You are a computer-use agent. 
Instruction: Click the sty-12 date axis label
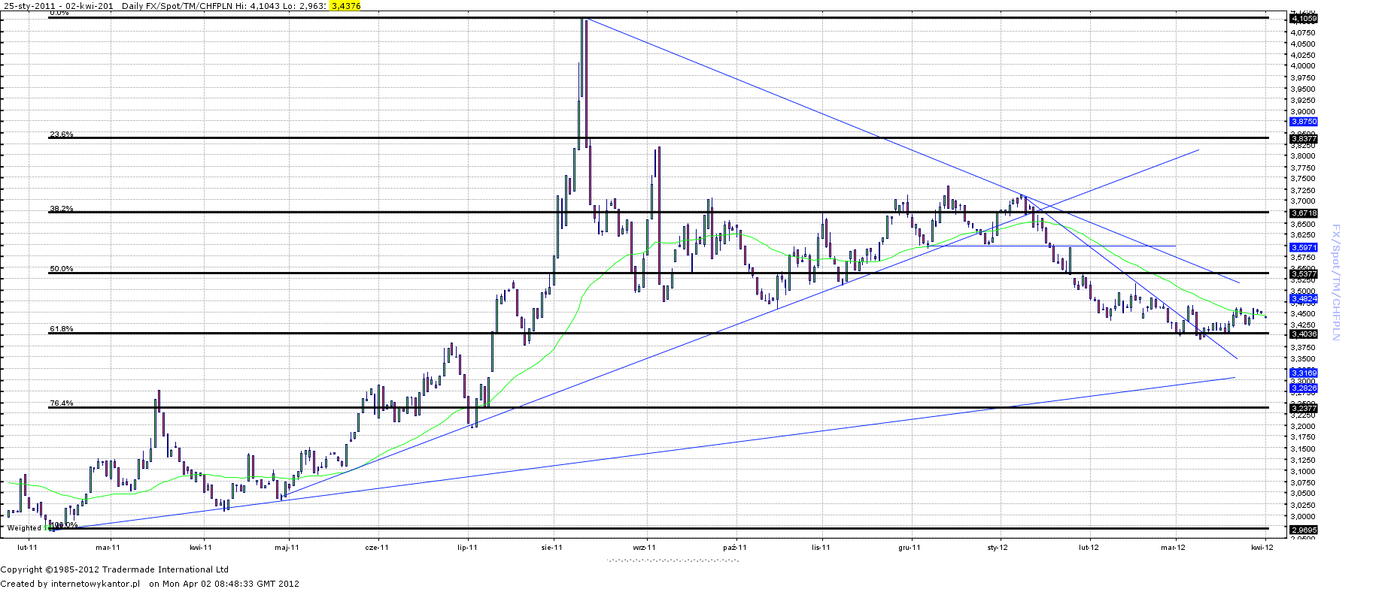click(997, 547)
